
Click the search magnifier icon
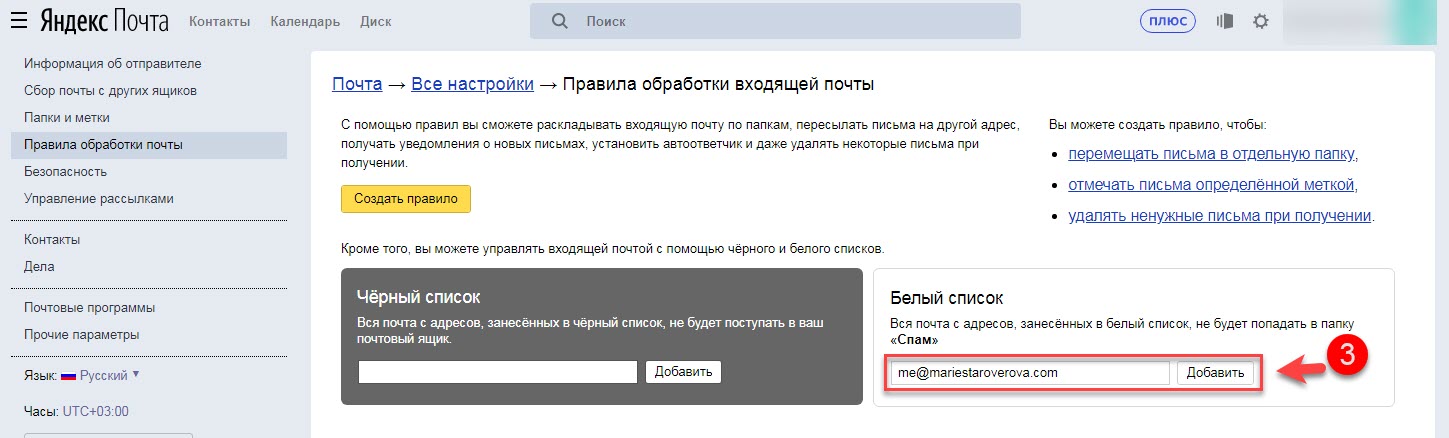560,21
